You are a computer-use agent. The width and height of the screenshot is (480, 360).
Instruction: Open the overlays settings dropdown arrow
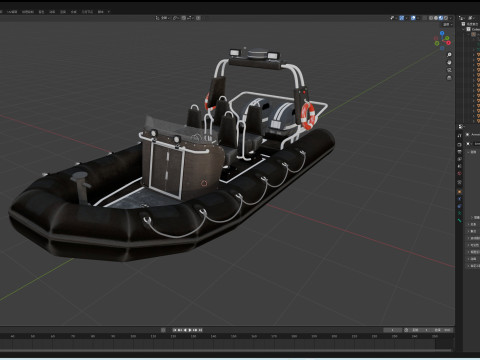tap(418, 18)
